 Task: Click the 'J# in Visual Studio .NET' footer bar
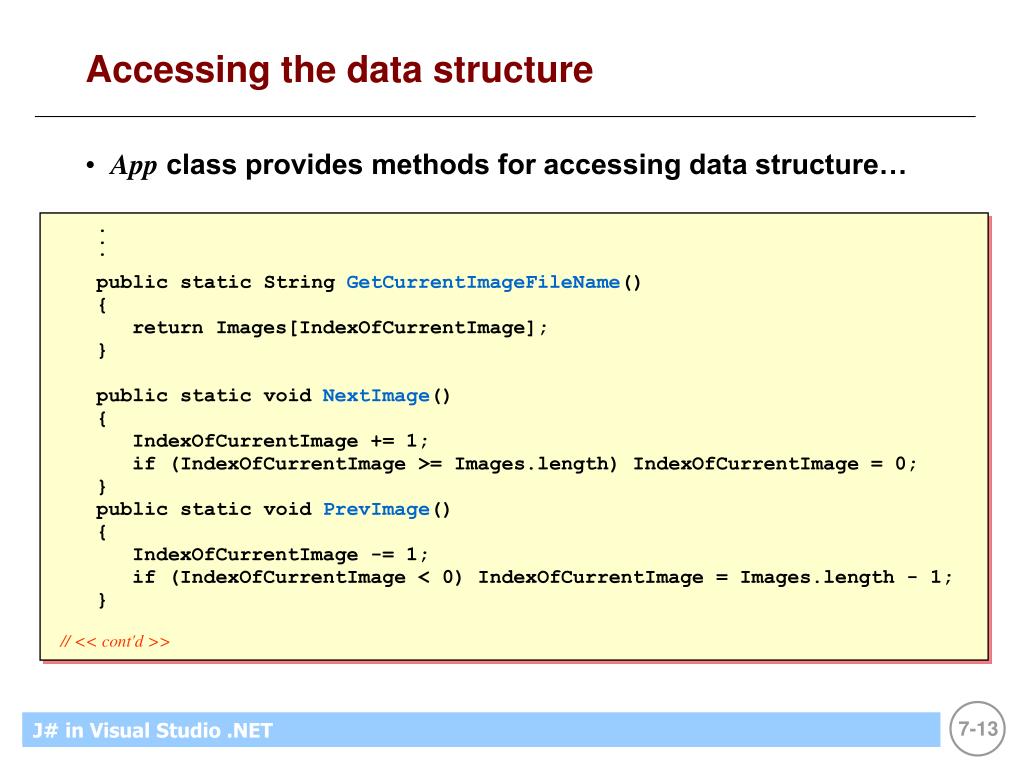click(481, 729)
